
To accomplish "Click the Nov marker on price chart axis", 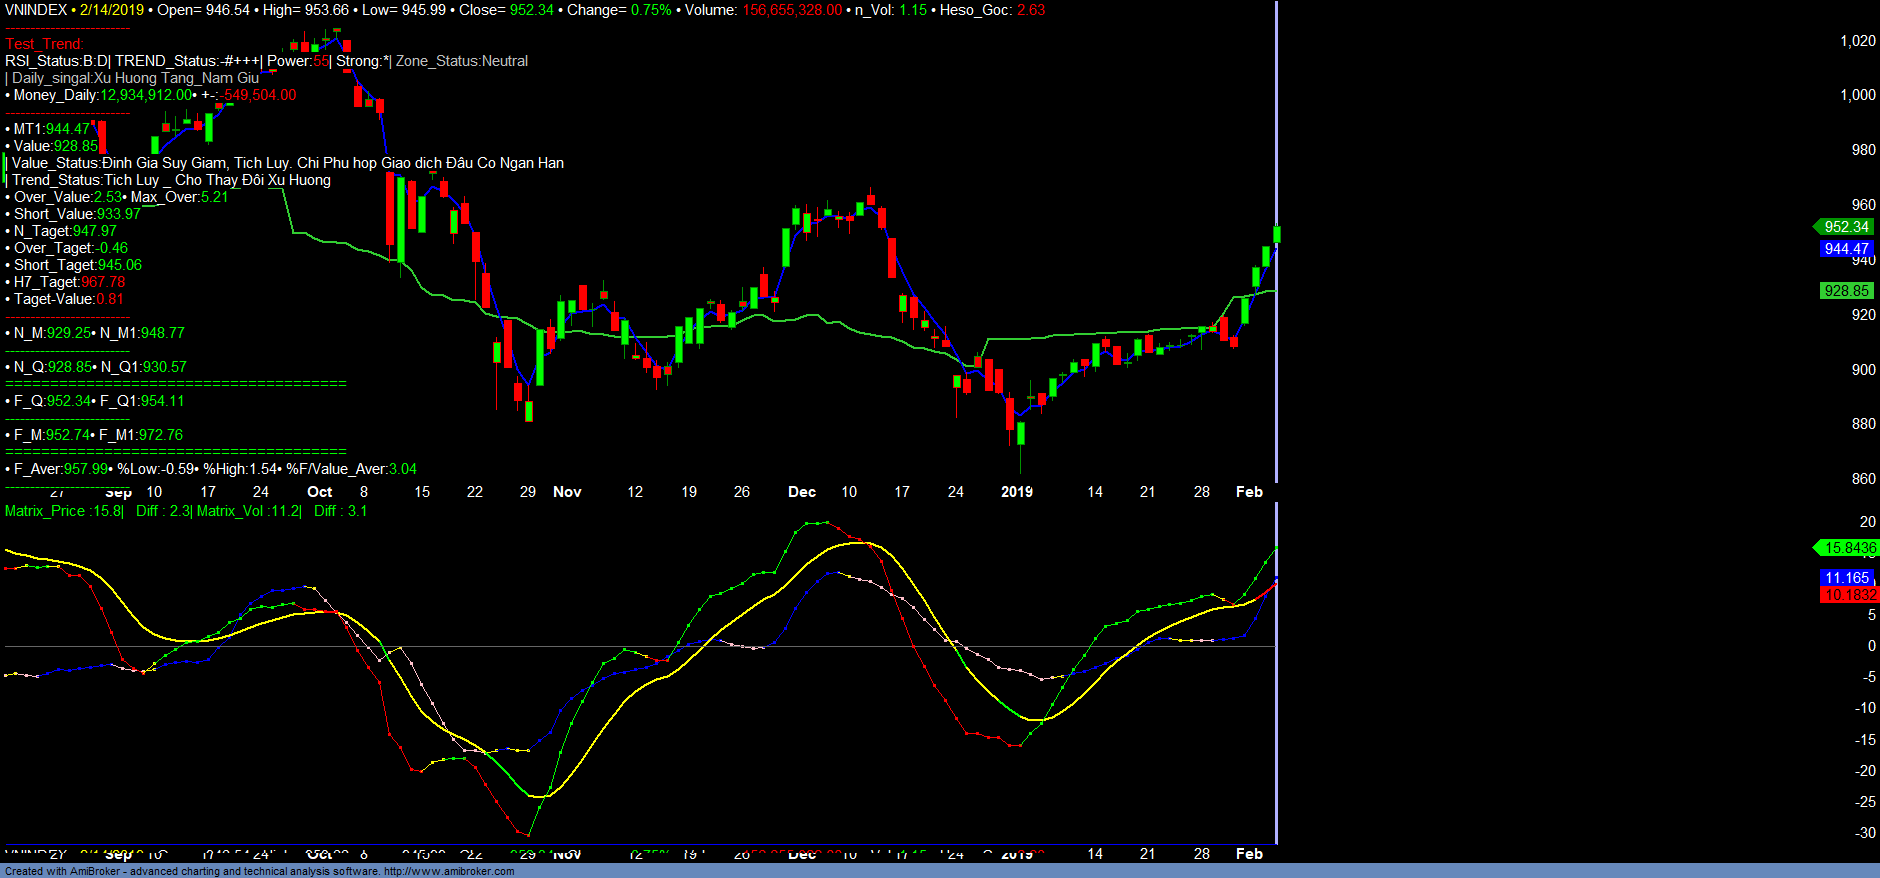I will click(x=567, y=492).
